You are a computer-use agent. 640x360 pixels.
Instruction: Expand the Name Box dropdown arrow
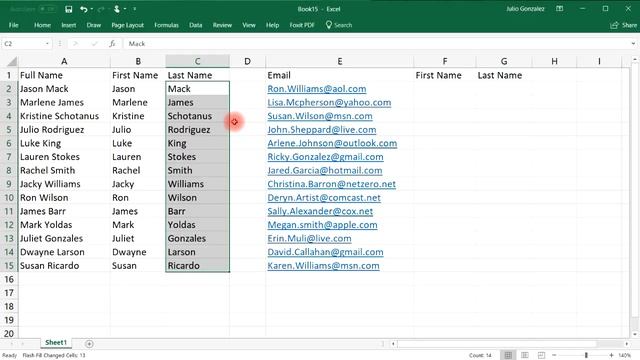coord(47,44)
